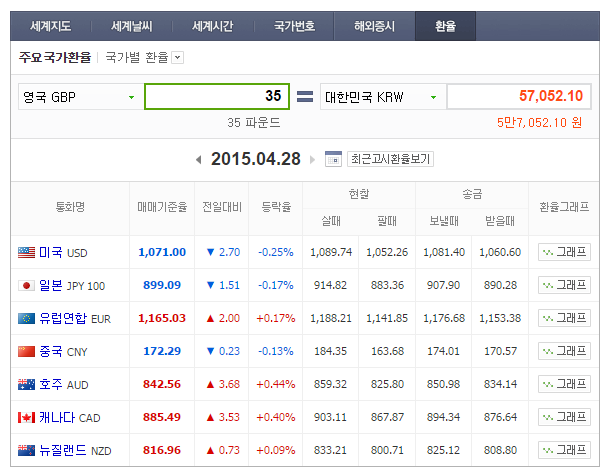Click the Australia flag icon
608x475 pixels.
pyautogui.click(x=27, y=384)
